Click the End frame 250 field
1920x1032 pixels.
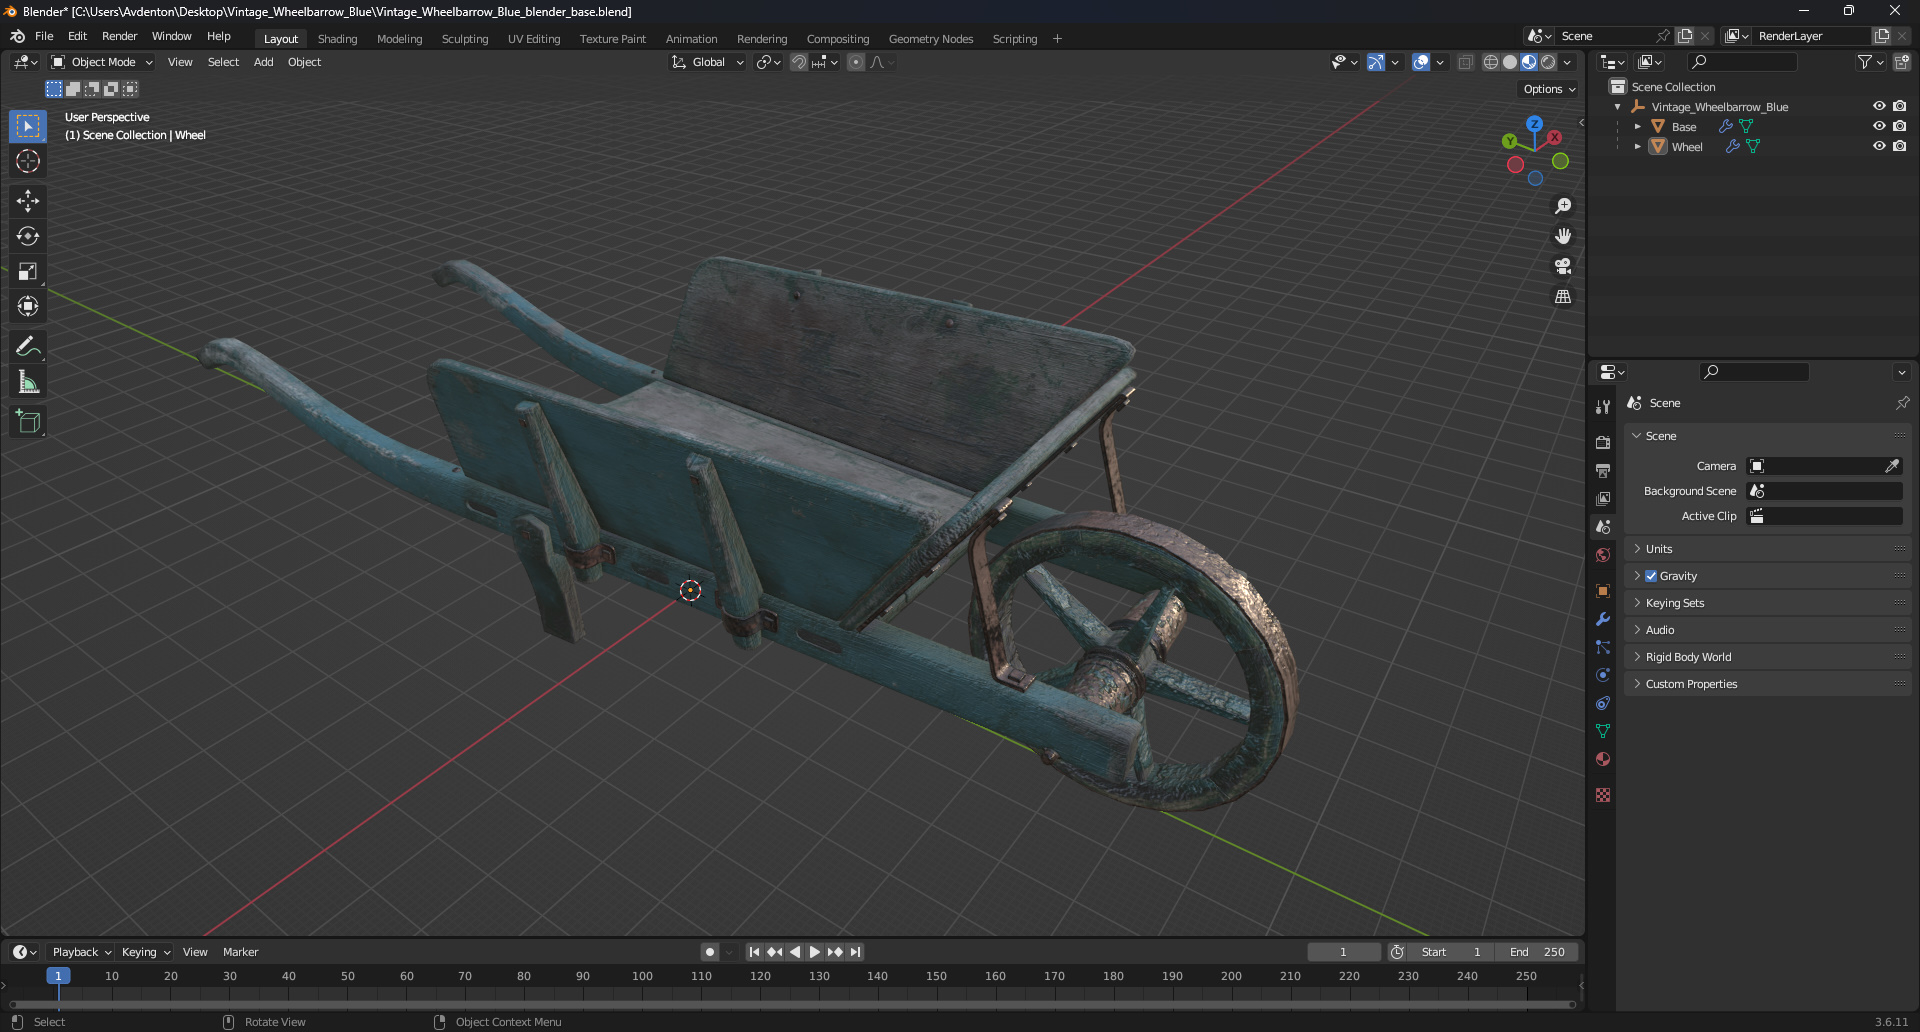pyautogui.click(x=1538, y=952)
